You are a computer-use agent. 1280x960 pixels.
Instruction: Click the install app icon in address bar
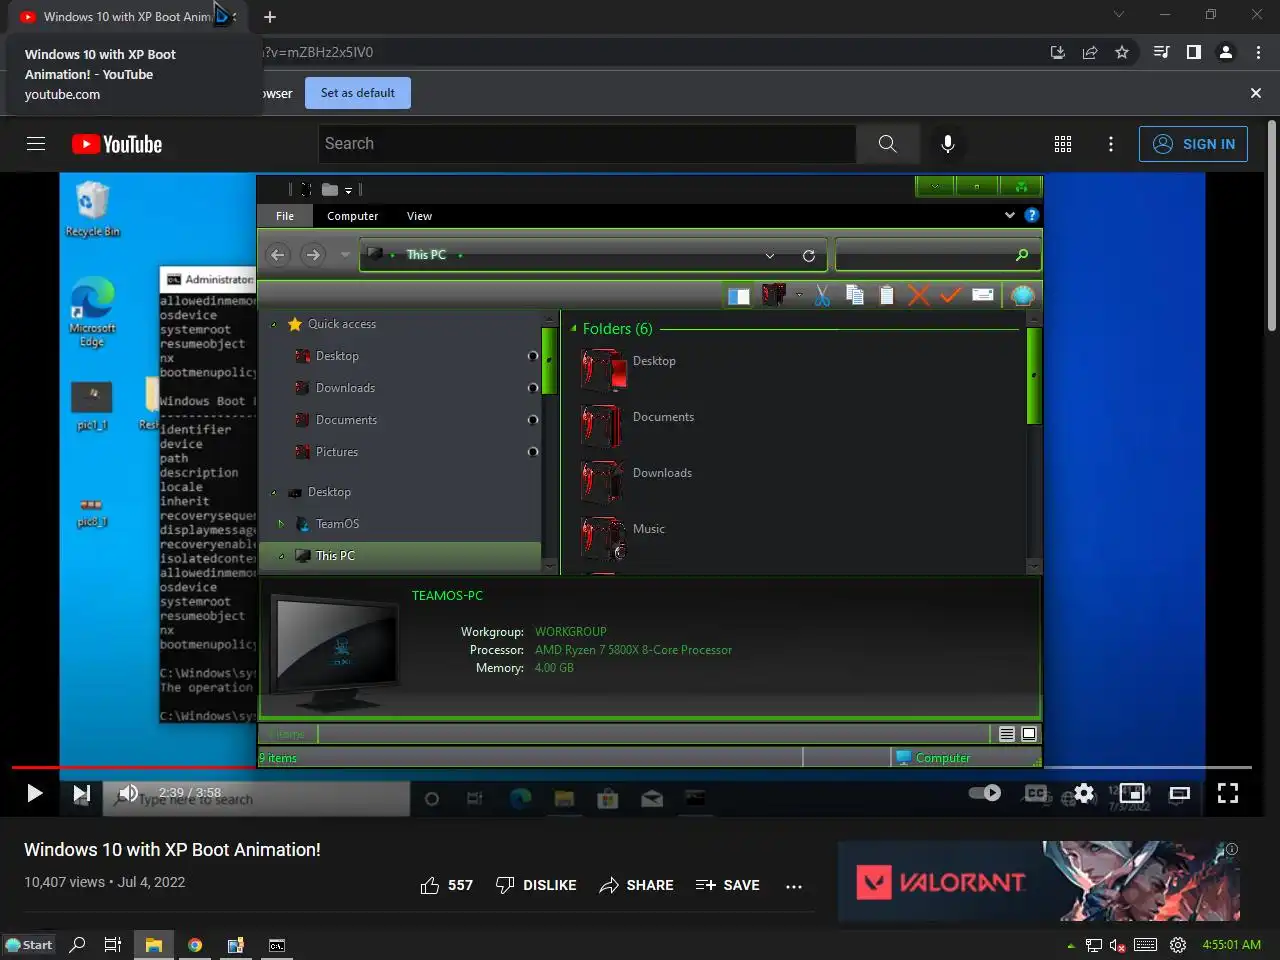point(1058,52)
